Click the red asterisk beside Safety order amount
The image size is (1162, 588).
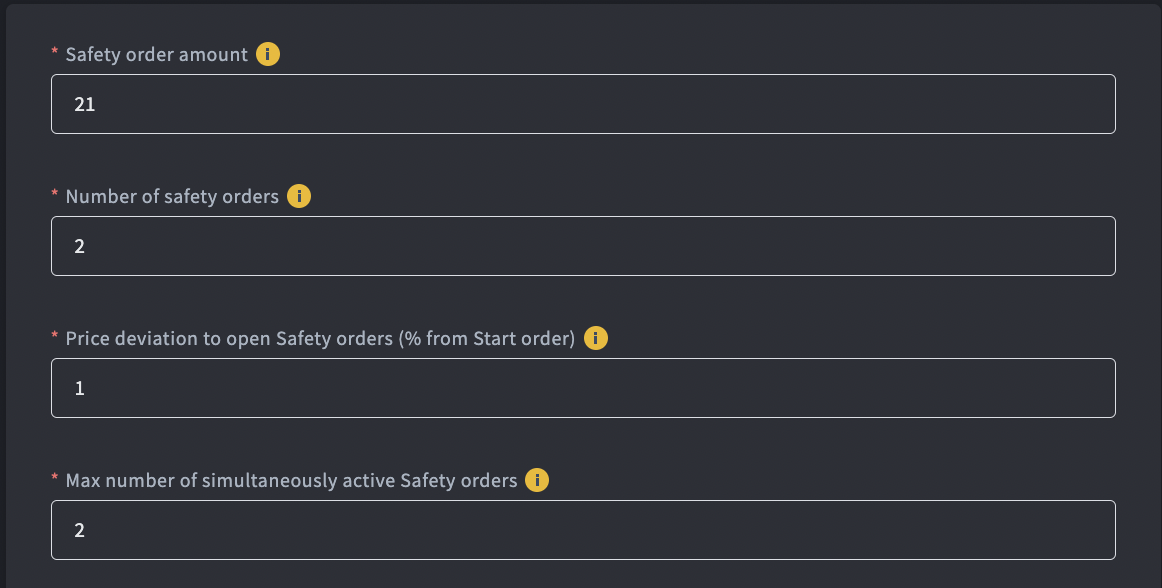[55, 52]
